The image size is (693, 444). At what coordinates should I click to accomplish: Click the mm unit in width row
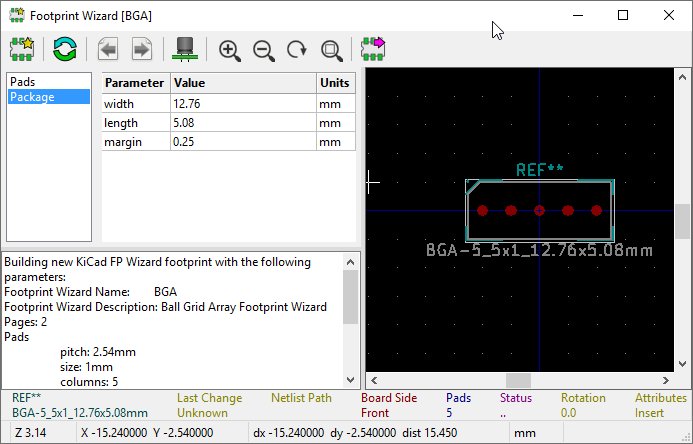[x=336, y=104]
